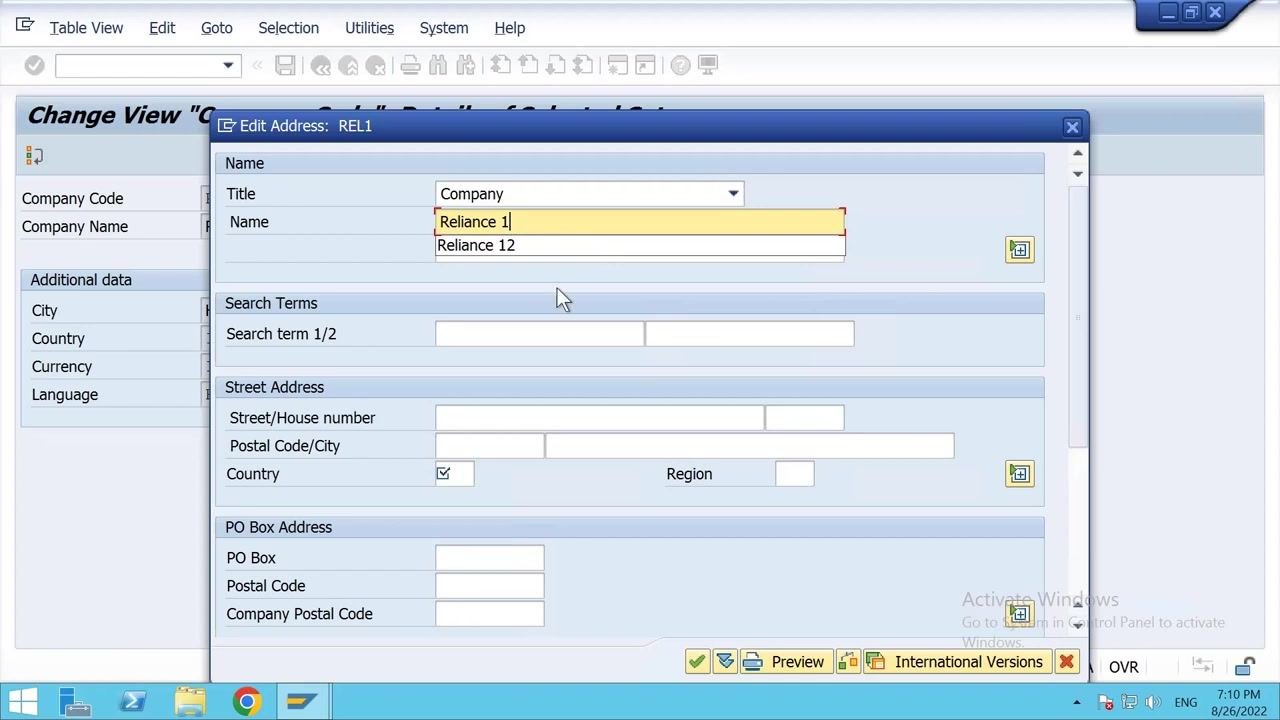
Task: Open the Selection menu
Action: [288, 28]
